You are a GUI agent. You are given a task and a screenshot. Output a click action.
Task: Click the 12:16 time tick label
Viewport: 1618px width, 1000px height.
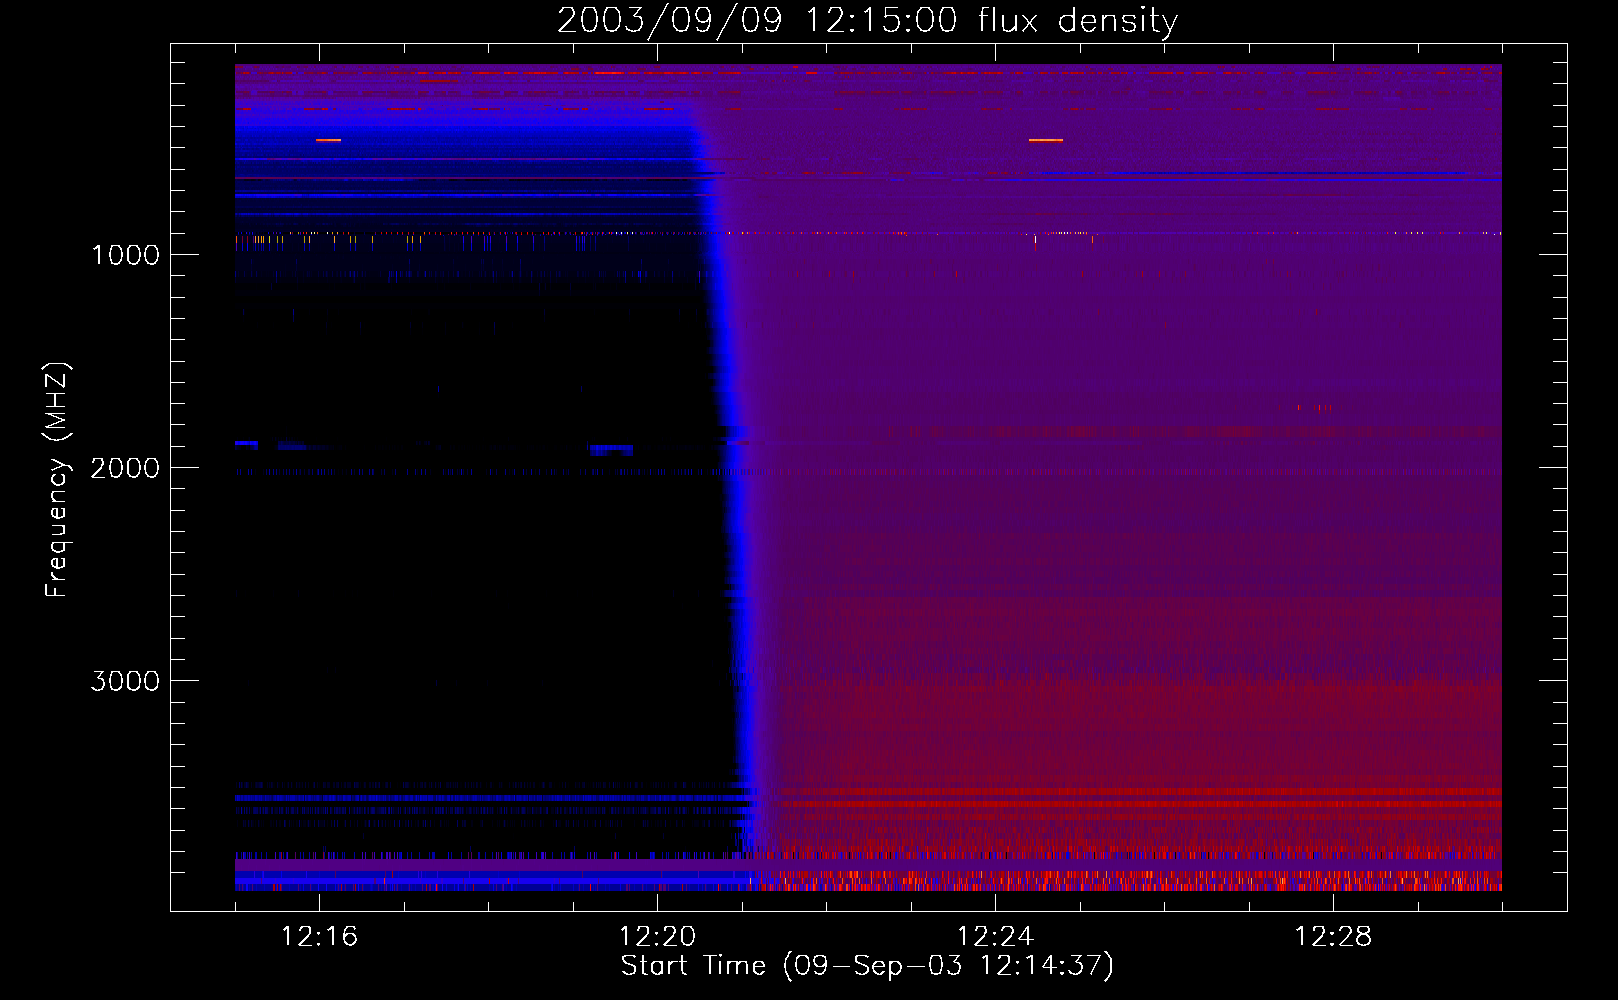point(319,937)
